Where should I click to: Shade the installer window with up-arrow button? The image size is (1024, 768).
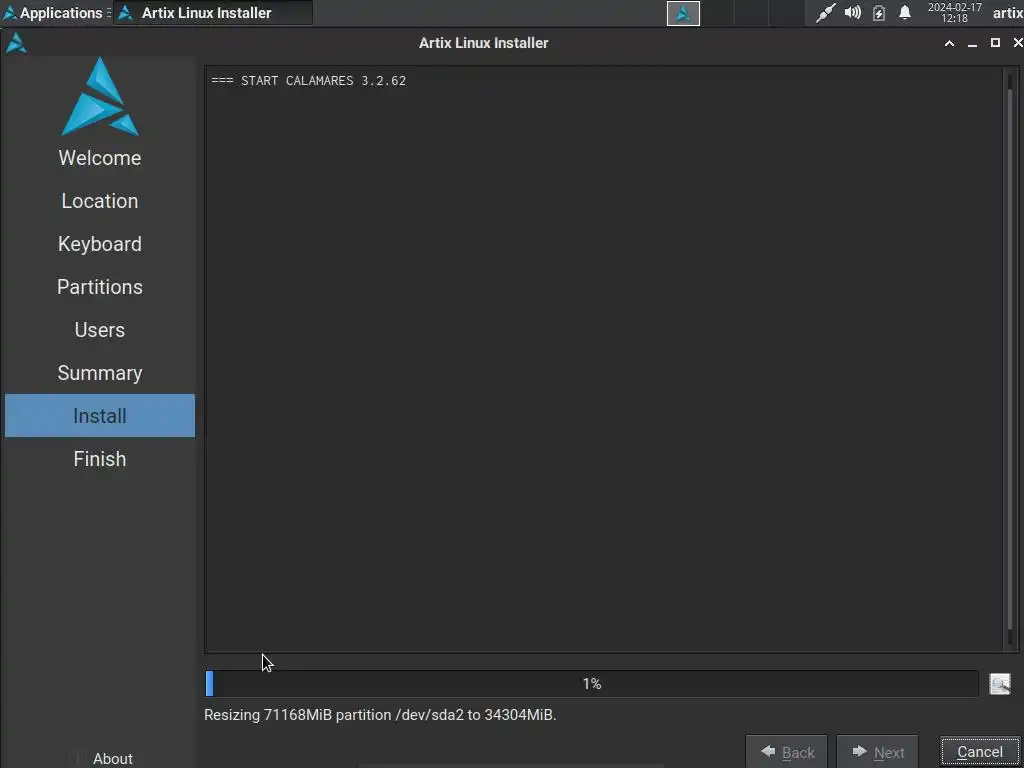[x=950, y=43]
